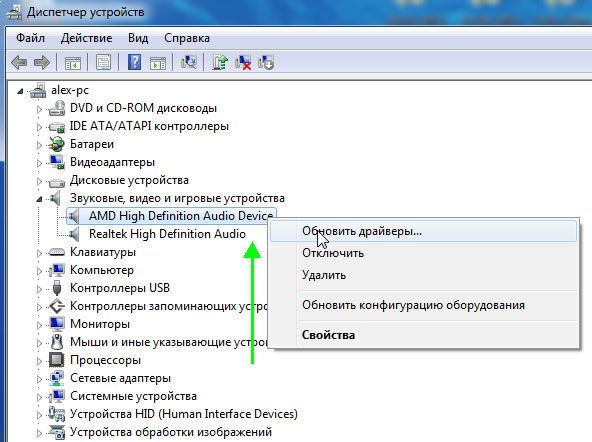This screenshot has height=442, width=592.
Task: Click the Properties sheet toolbar icon
Action: [103, 62]
